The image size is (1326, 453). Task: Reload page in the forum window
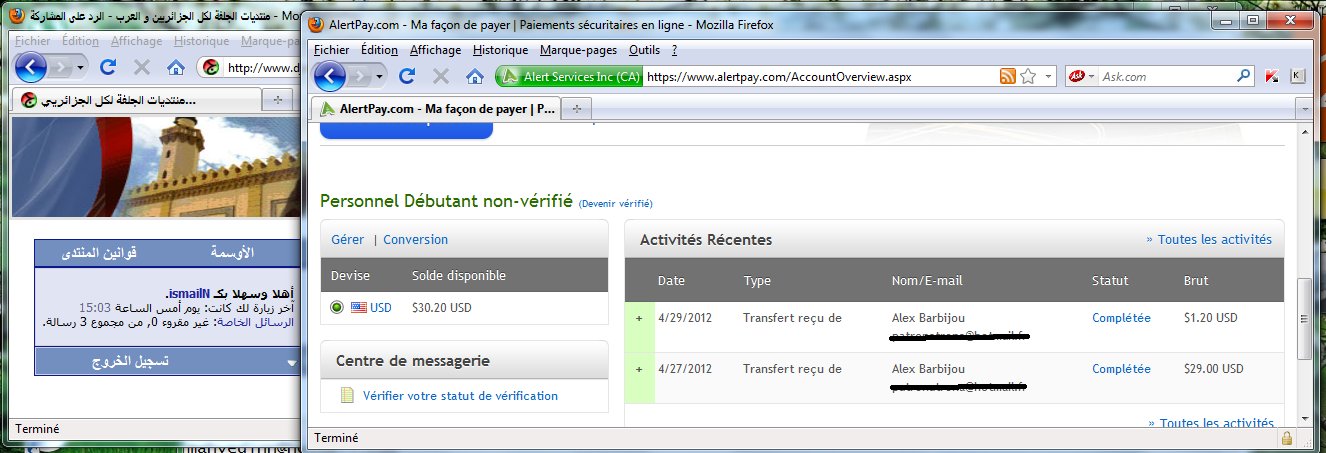tap(107, 68)
